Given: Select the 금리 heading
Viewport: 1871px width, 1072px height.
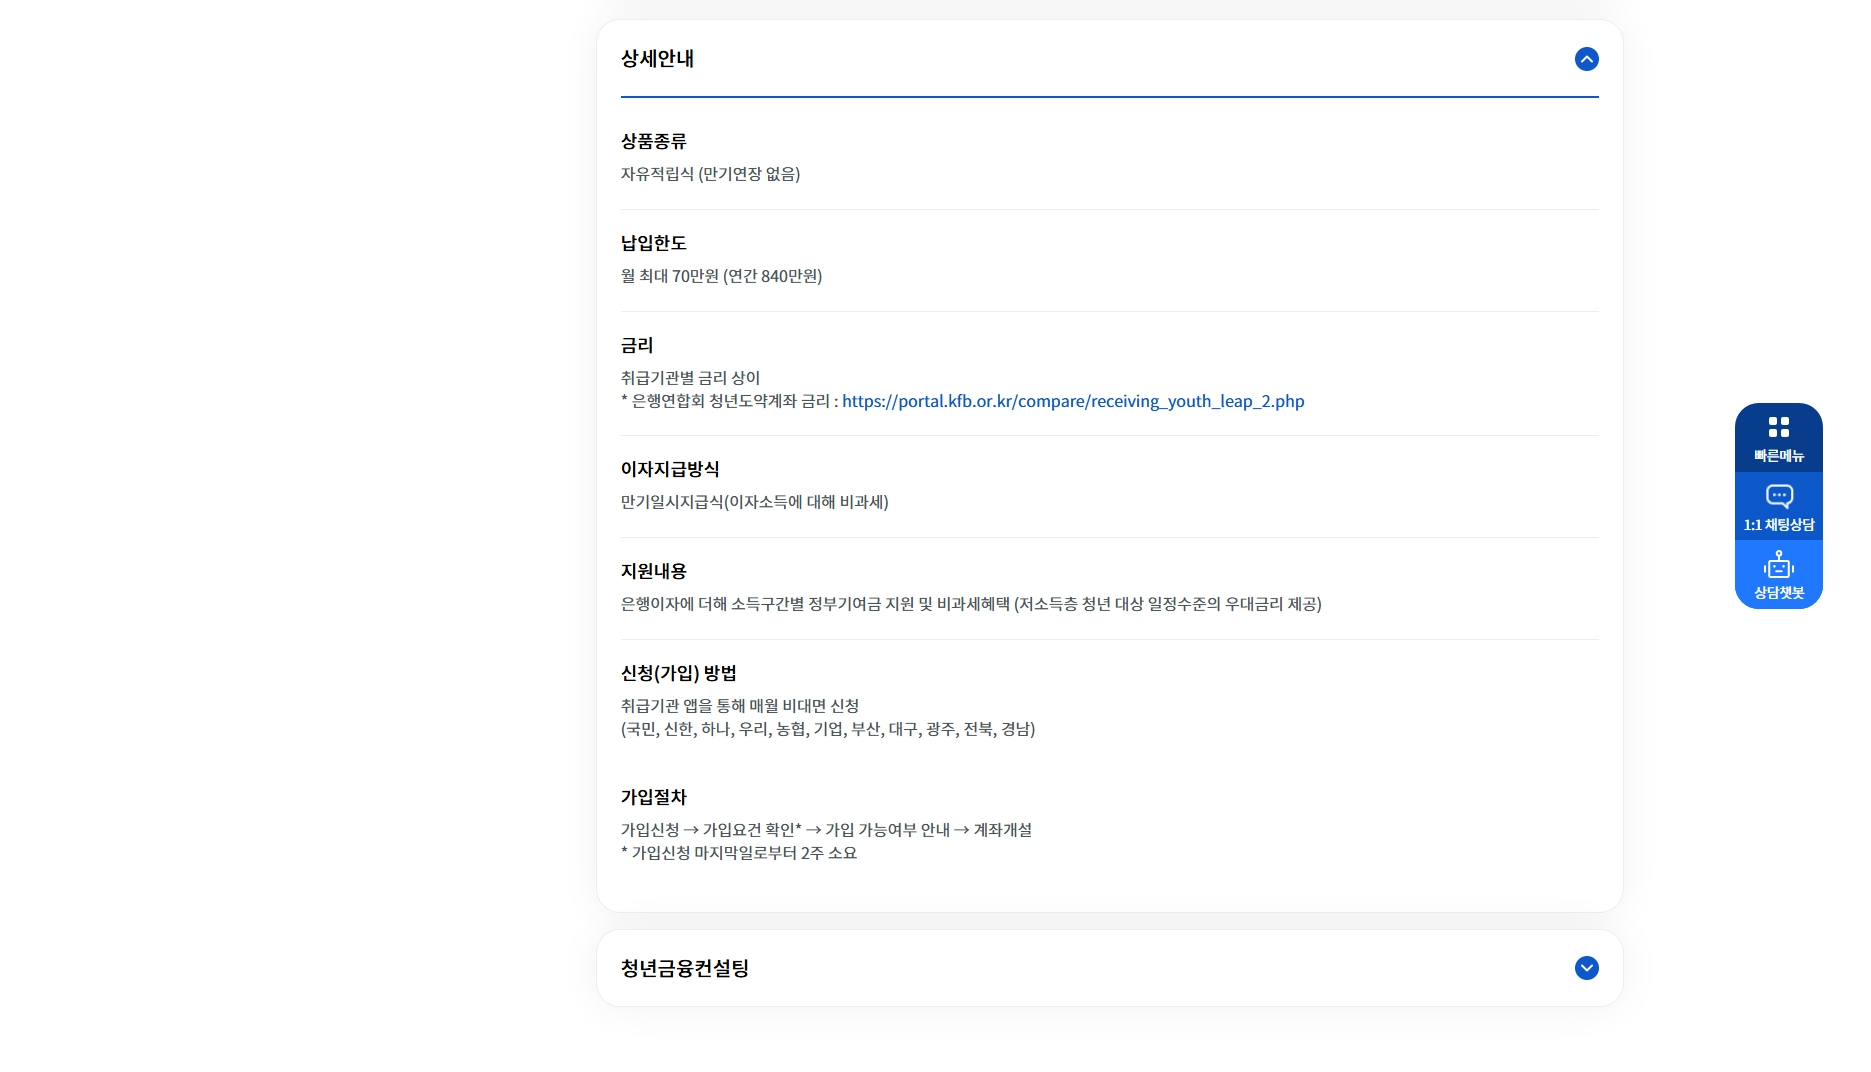Looking at the screenshot, I should coord(637,345).
